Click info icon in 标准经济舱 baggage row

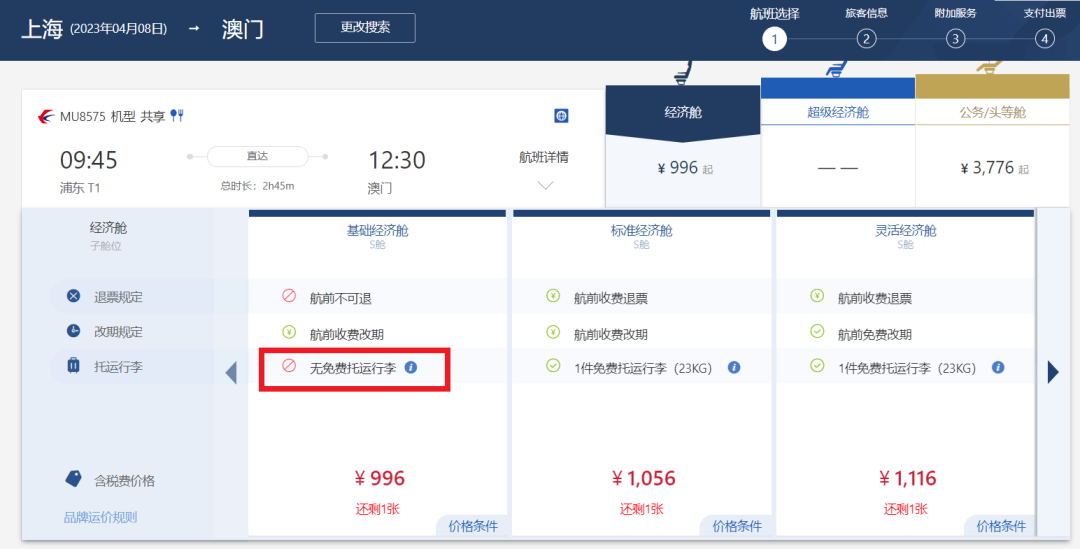[x=734, y=367]
